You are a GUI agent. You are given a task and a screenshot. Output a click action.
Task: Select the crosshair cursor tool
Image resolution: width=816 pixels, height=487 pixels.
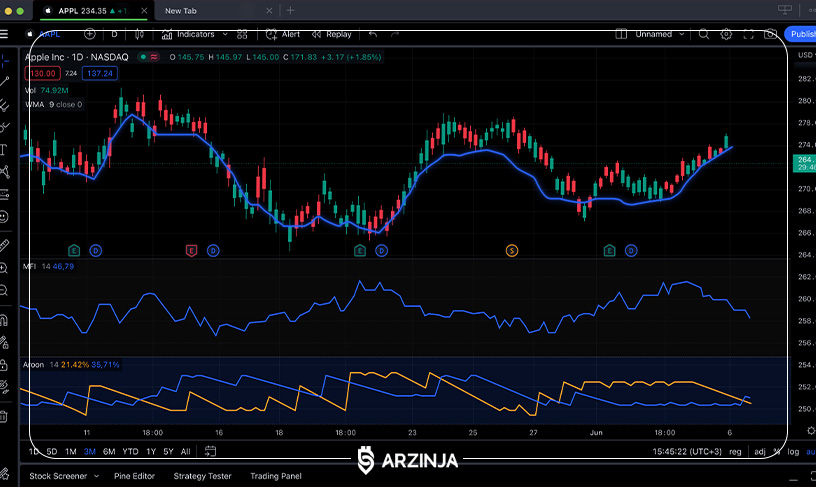click(x=4, y=60)
